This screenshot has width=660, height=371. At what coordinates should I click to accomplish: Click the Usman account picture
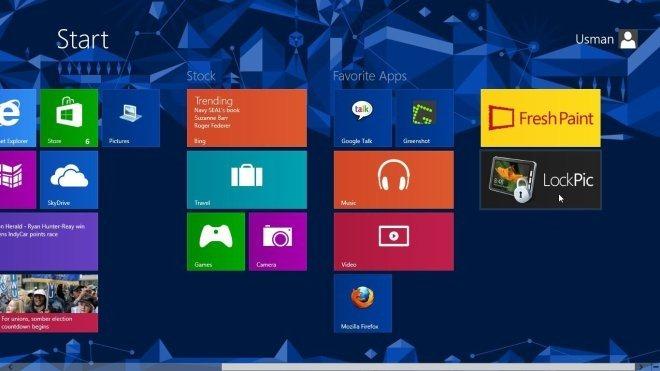point(628,39)
